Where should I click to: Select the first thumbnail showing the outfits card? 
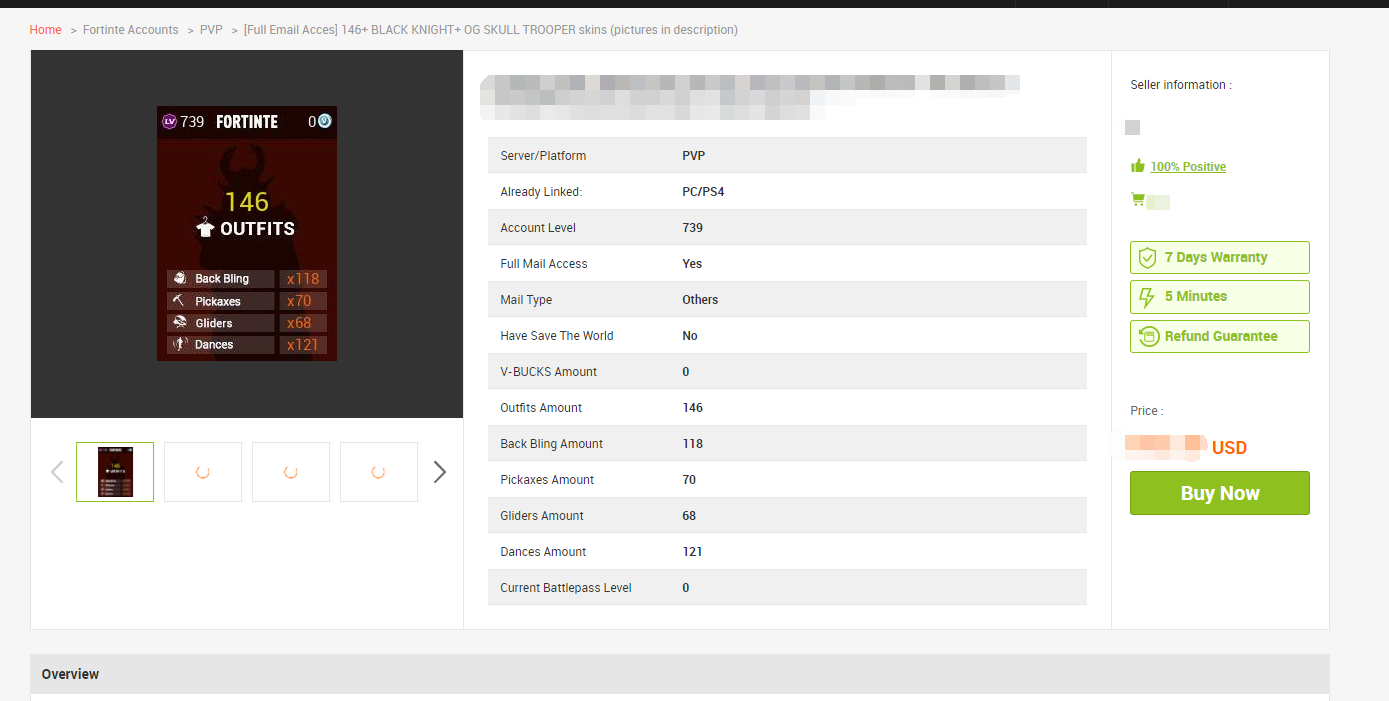pyautogui.click(x=115, y=472)
